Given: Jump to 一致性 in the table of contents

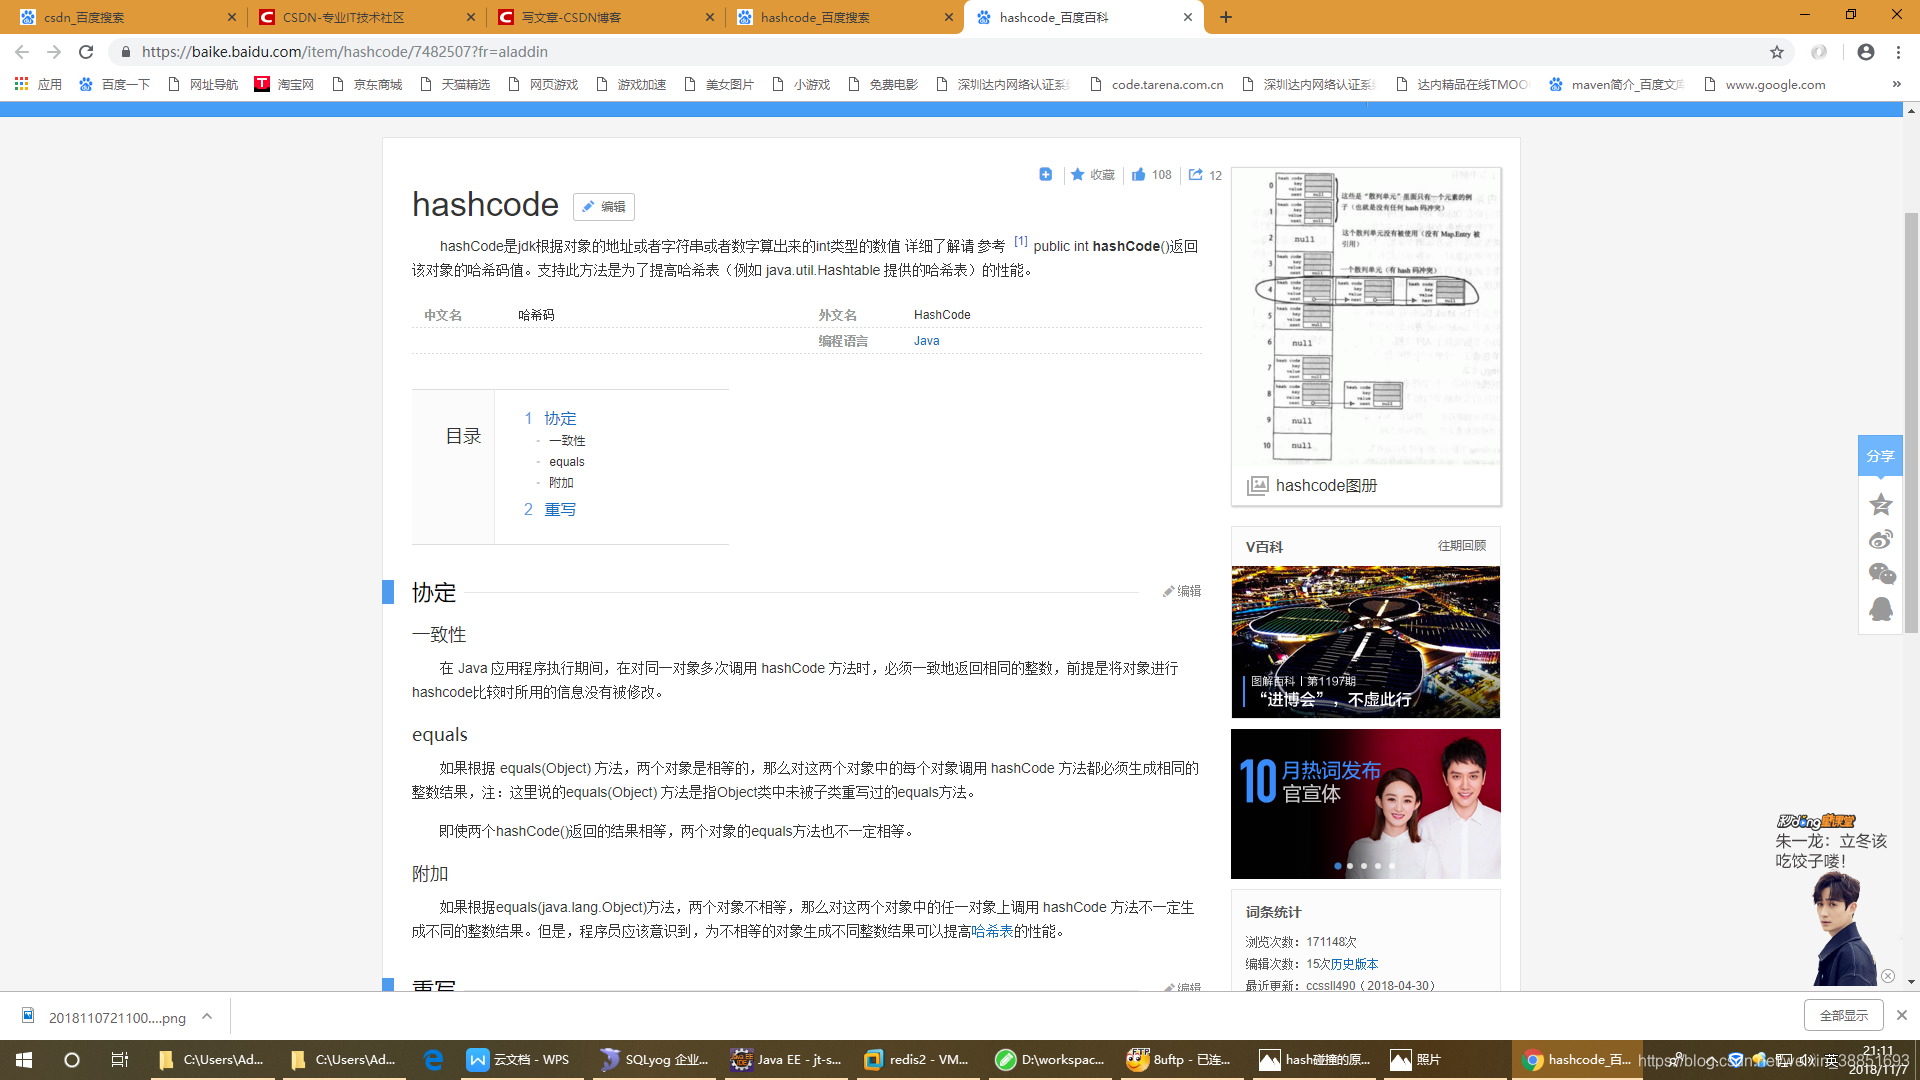Looking at the screenshot, I should pyautogui.click(x=567, y=441).
